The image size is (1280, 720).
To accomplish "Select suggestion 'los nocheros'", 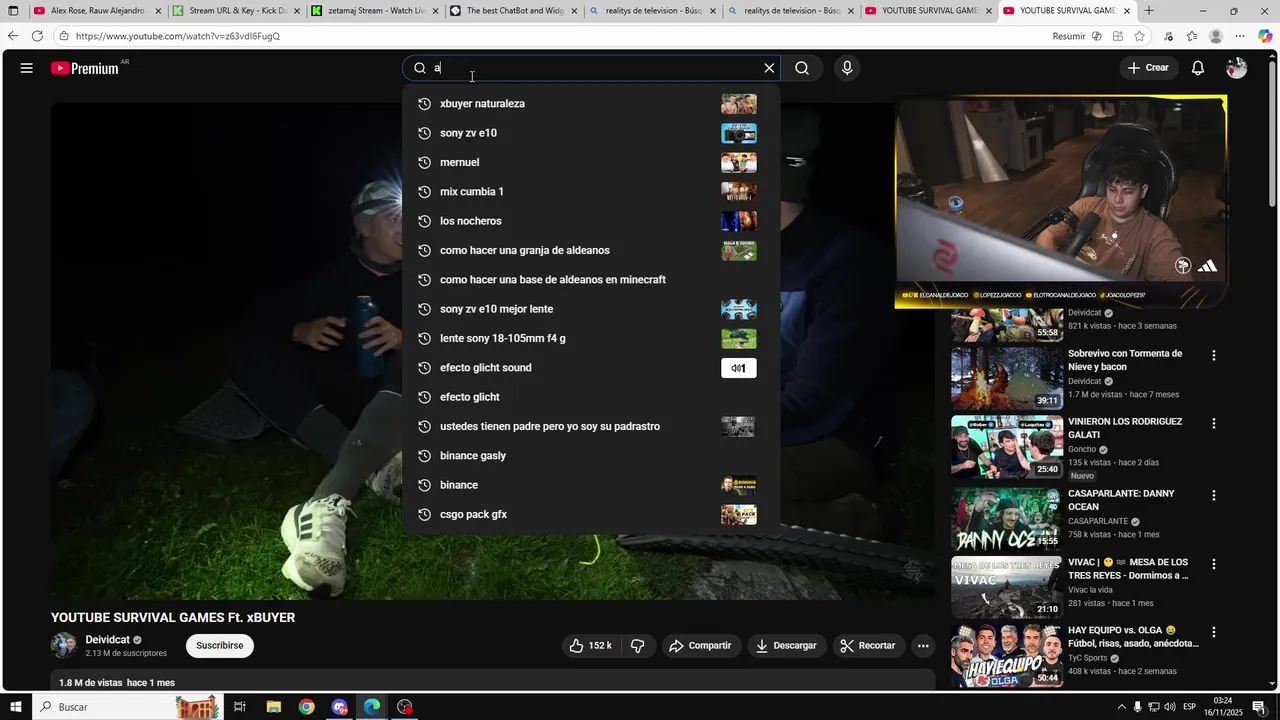I will [x=591, y=221].
